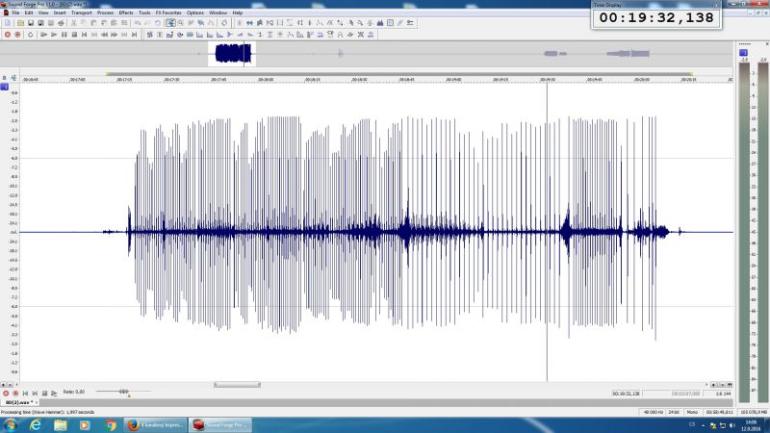Open Google Chrome from taskbar

click(x=110, y=425)
